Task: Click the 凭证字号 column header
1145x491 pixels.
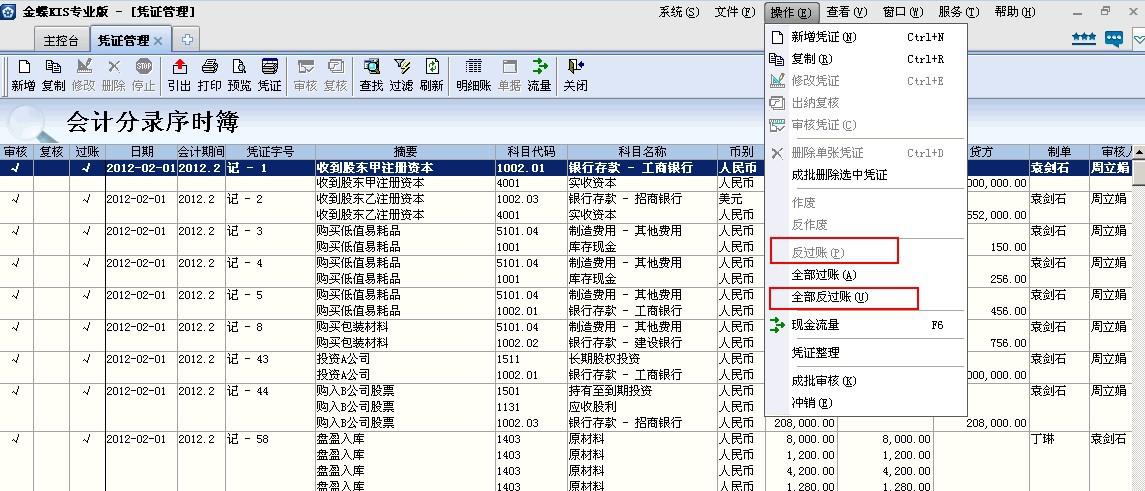Action: [x=270, y=152]
